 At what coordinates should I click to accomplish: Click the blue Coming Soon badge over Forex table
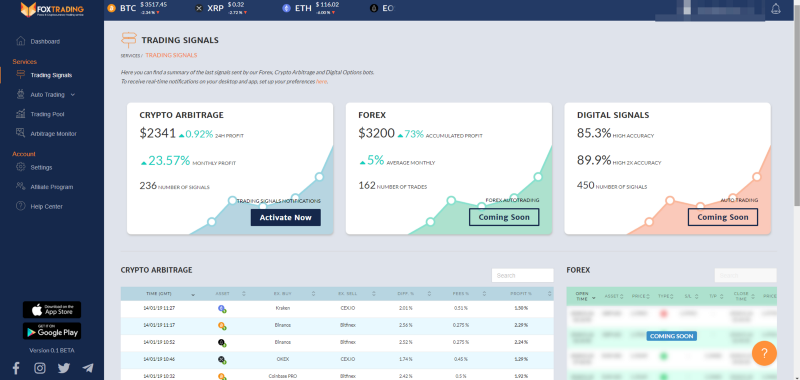(671, 336)
